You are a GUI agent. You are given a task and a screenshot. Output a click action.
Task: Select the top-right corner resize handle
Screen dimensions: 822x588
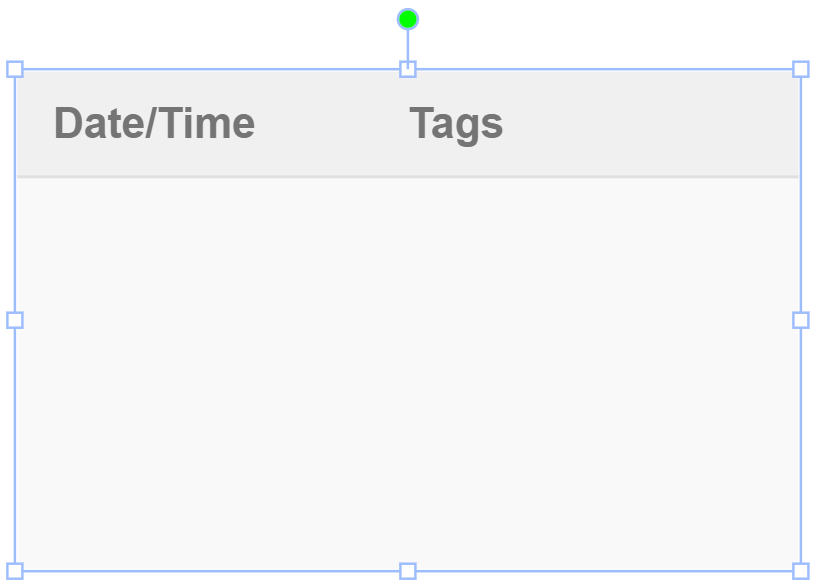[801, 69]
